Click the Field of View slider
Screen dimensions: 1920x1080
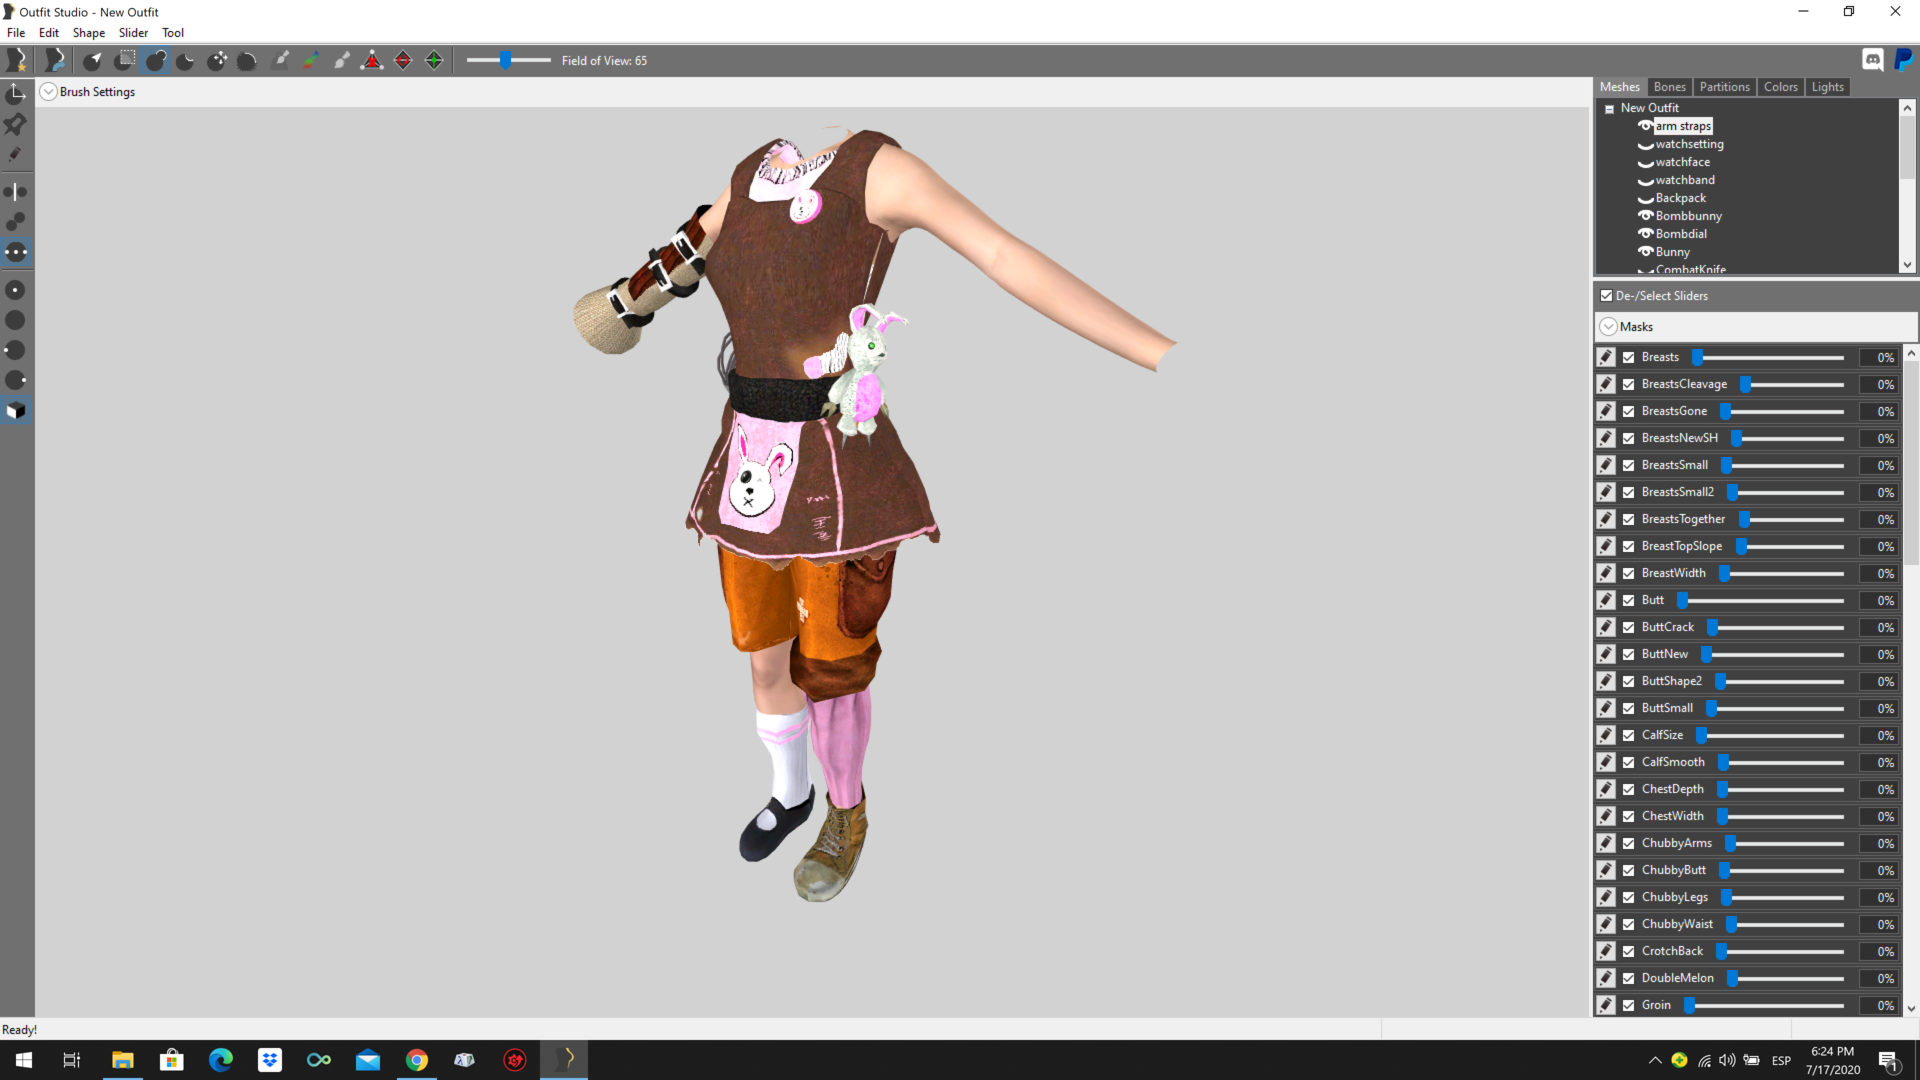point(509,61)
